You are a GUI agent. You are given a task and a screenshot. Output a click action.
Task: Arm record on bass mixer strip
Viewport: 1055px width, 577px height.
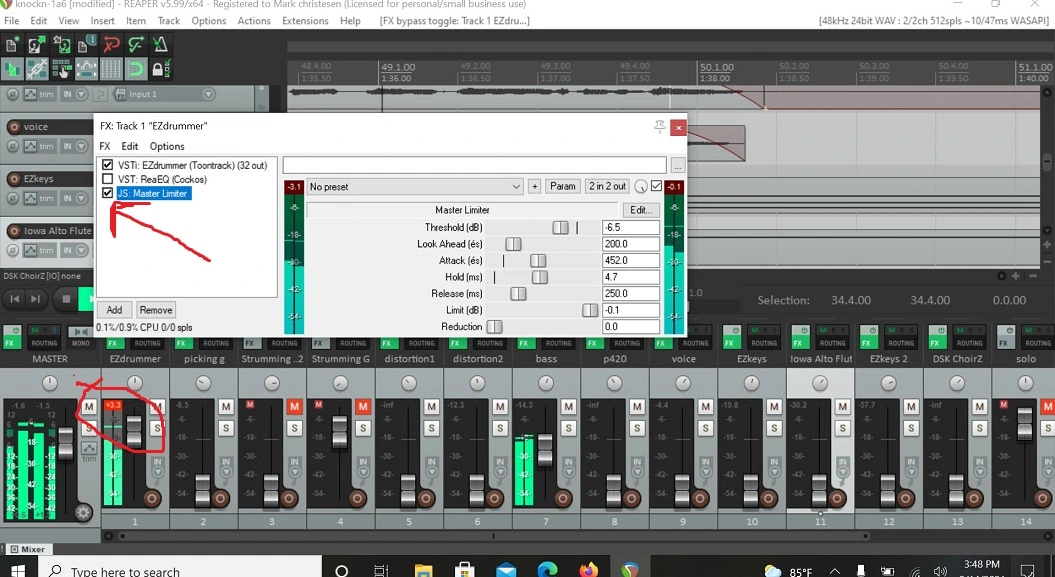(x=563, y=498)
